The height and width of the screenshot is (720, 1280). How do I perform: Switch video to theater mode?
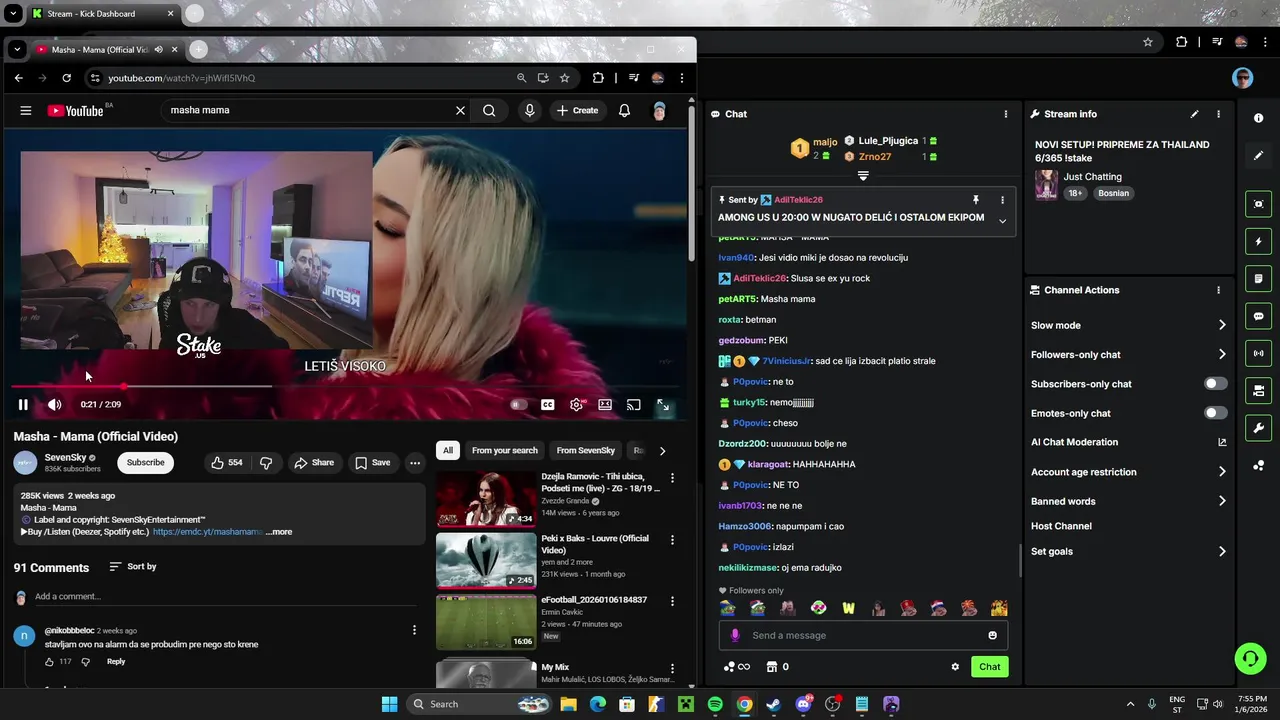pyautogui.click(x=605, y=405)
